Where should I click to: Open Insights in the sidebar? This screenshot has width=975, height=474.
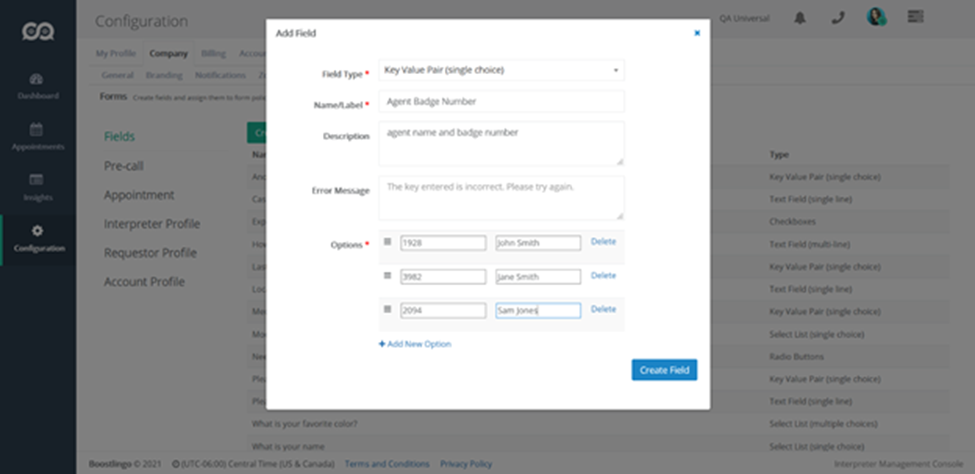pos(37,187)
